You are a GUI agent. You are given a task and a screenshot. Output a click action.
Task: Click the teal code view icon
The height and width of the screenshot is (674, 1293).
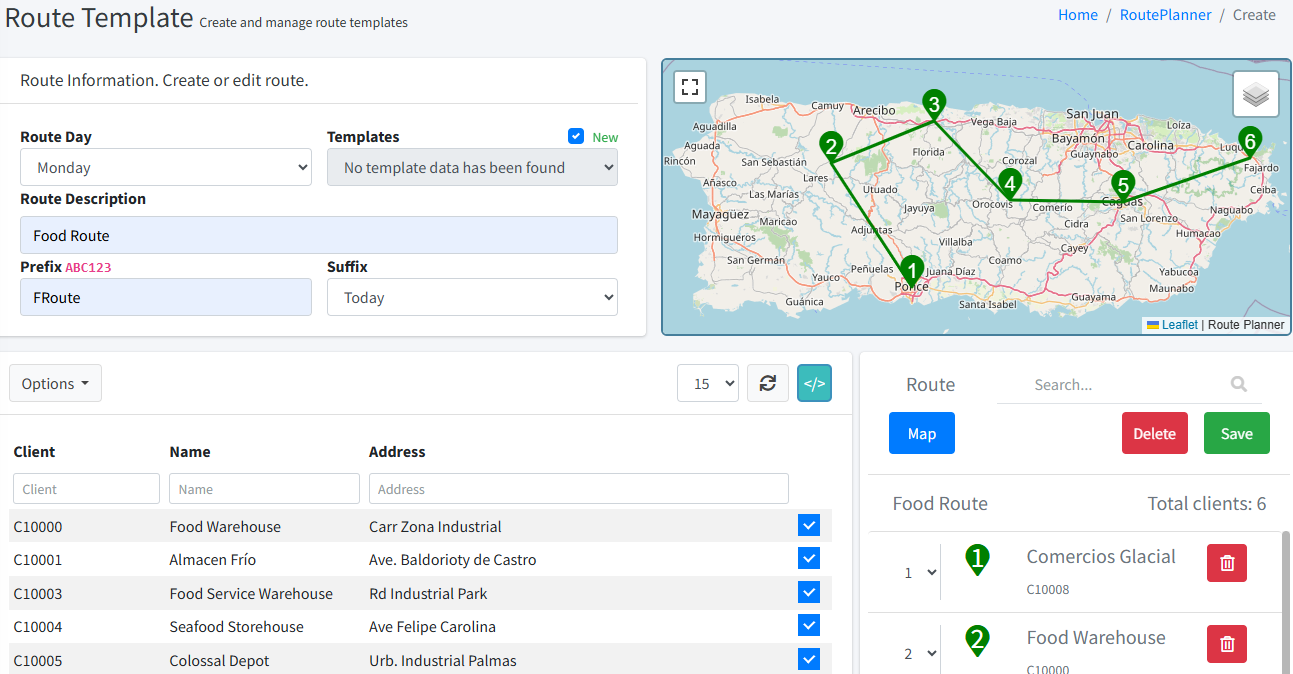point(814,383)
